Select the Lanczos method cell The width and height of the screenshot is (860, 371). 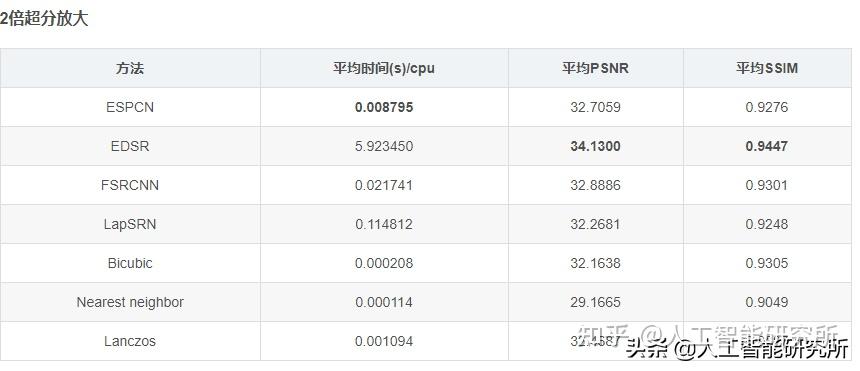pos(130,341)
